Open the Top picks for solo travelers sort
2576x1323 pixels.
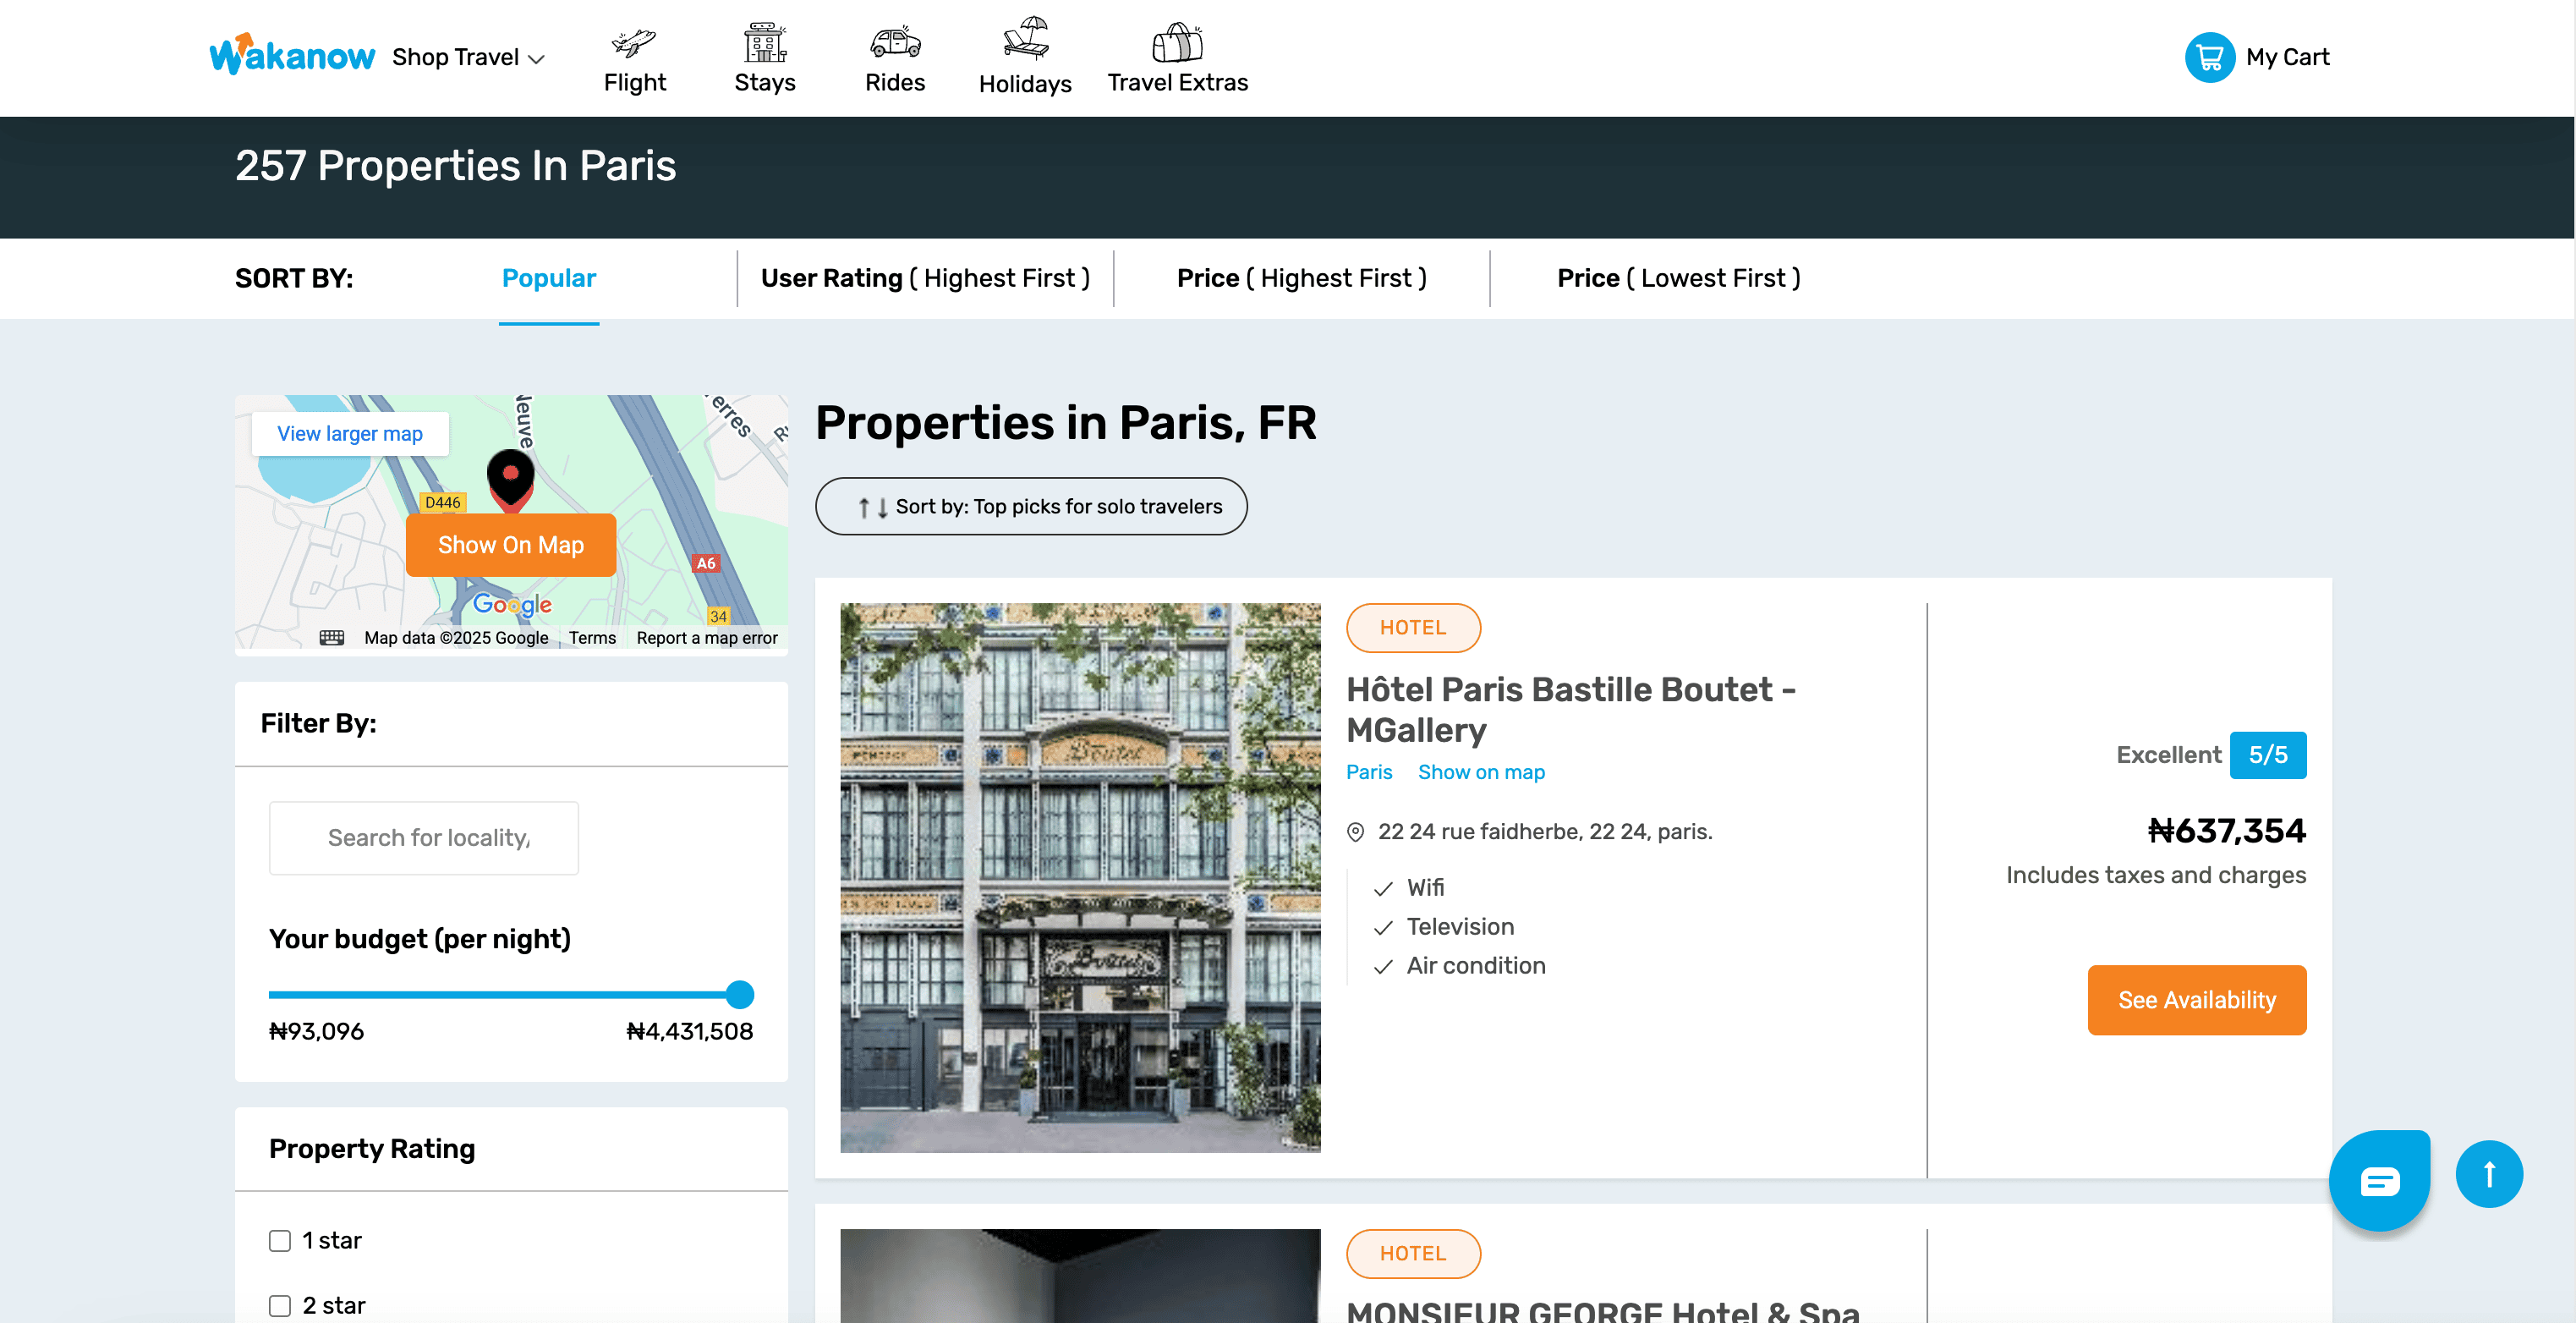[1030, 506]
